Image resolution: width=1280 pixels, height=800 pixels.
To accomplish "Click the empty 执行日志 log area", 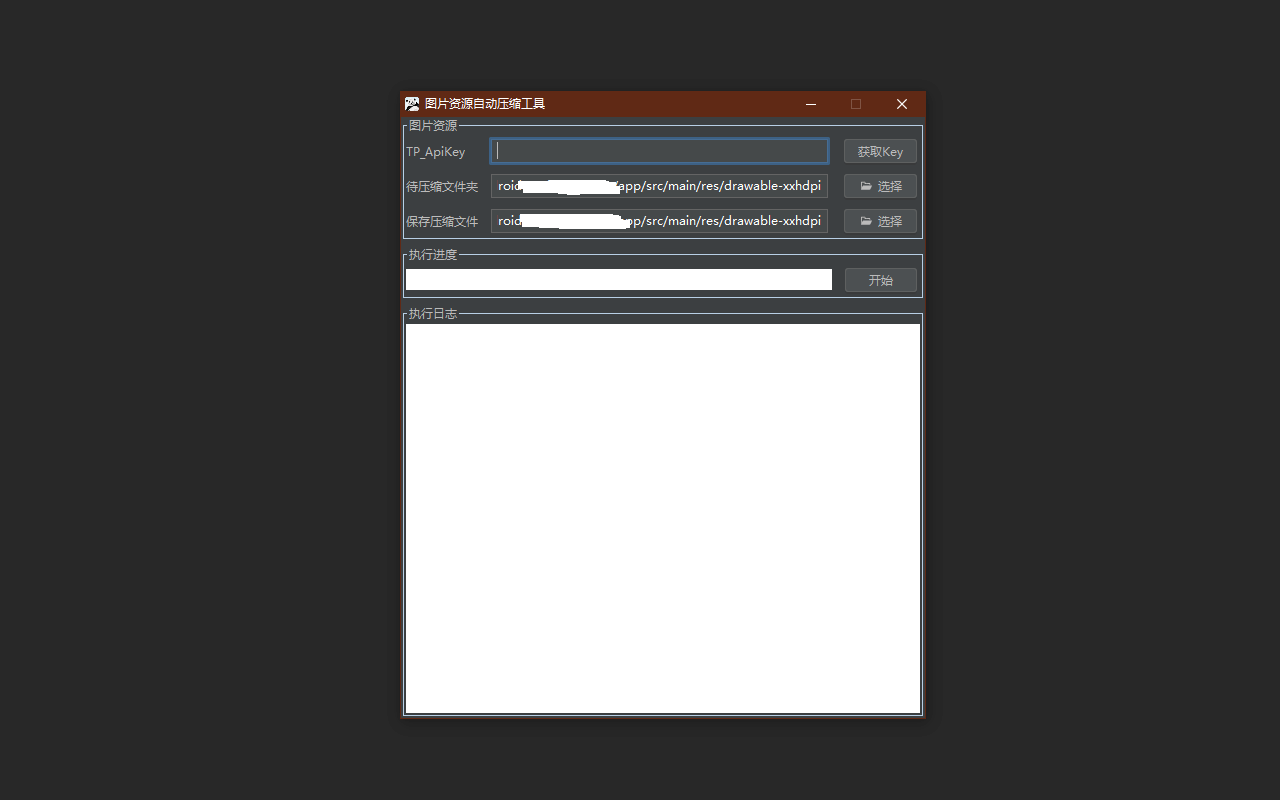I will coord(662,515).
